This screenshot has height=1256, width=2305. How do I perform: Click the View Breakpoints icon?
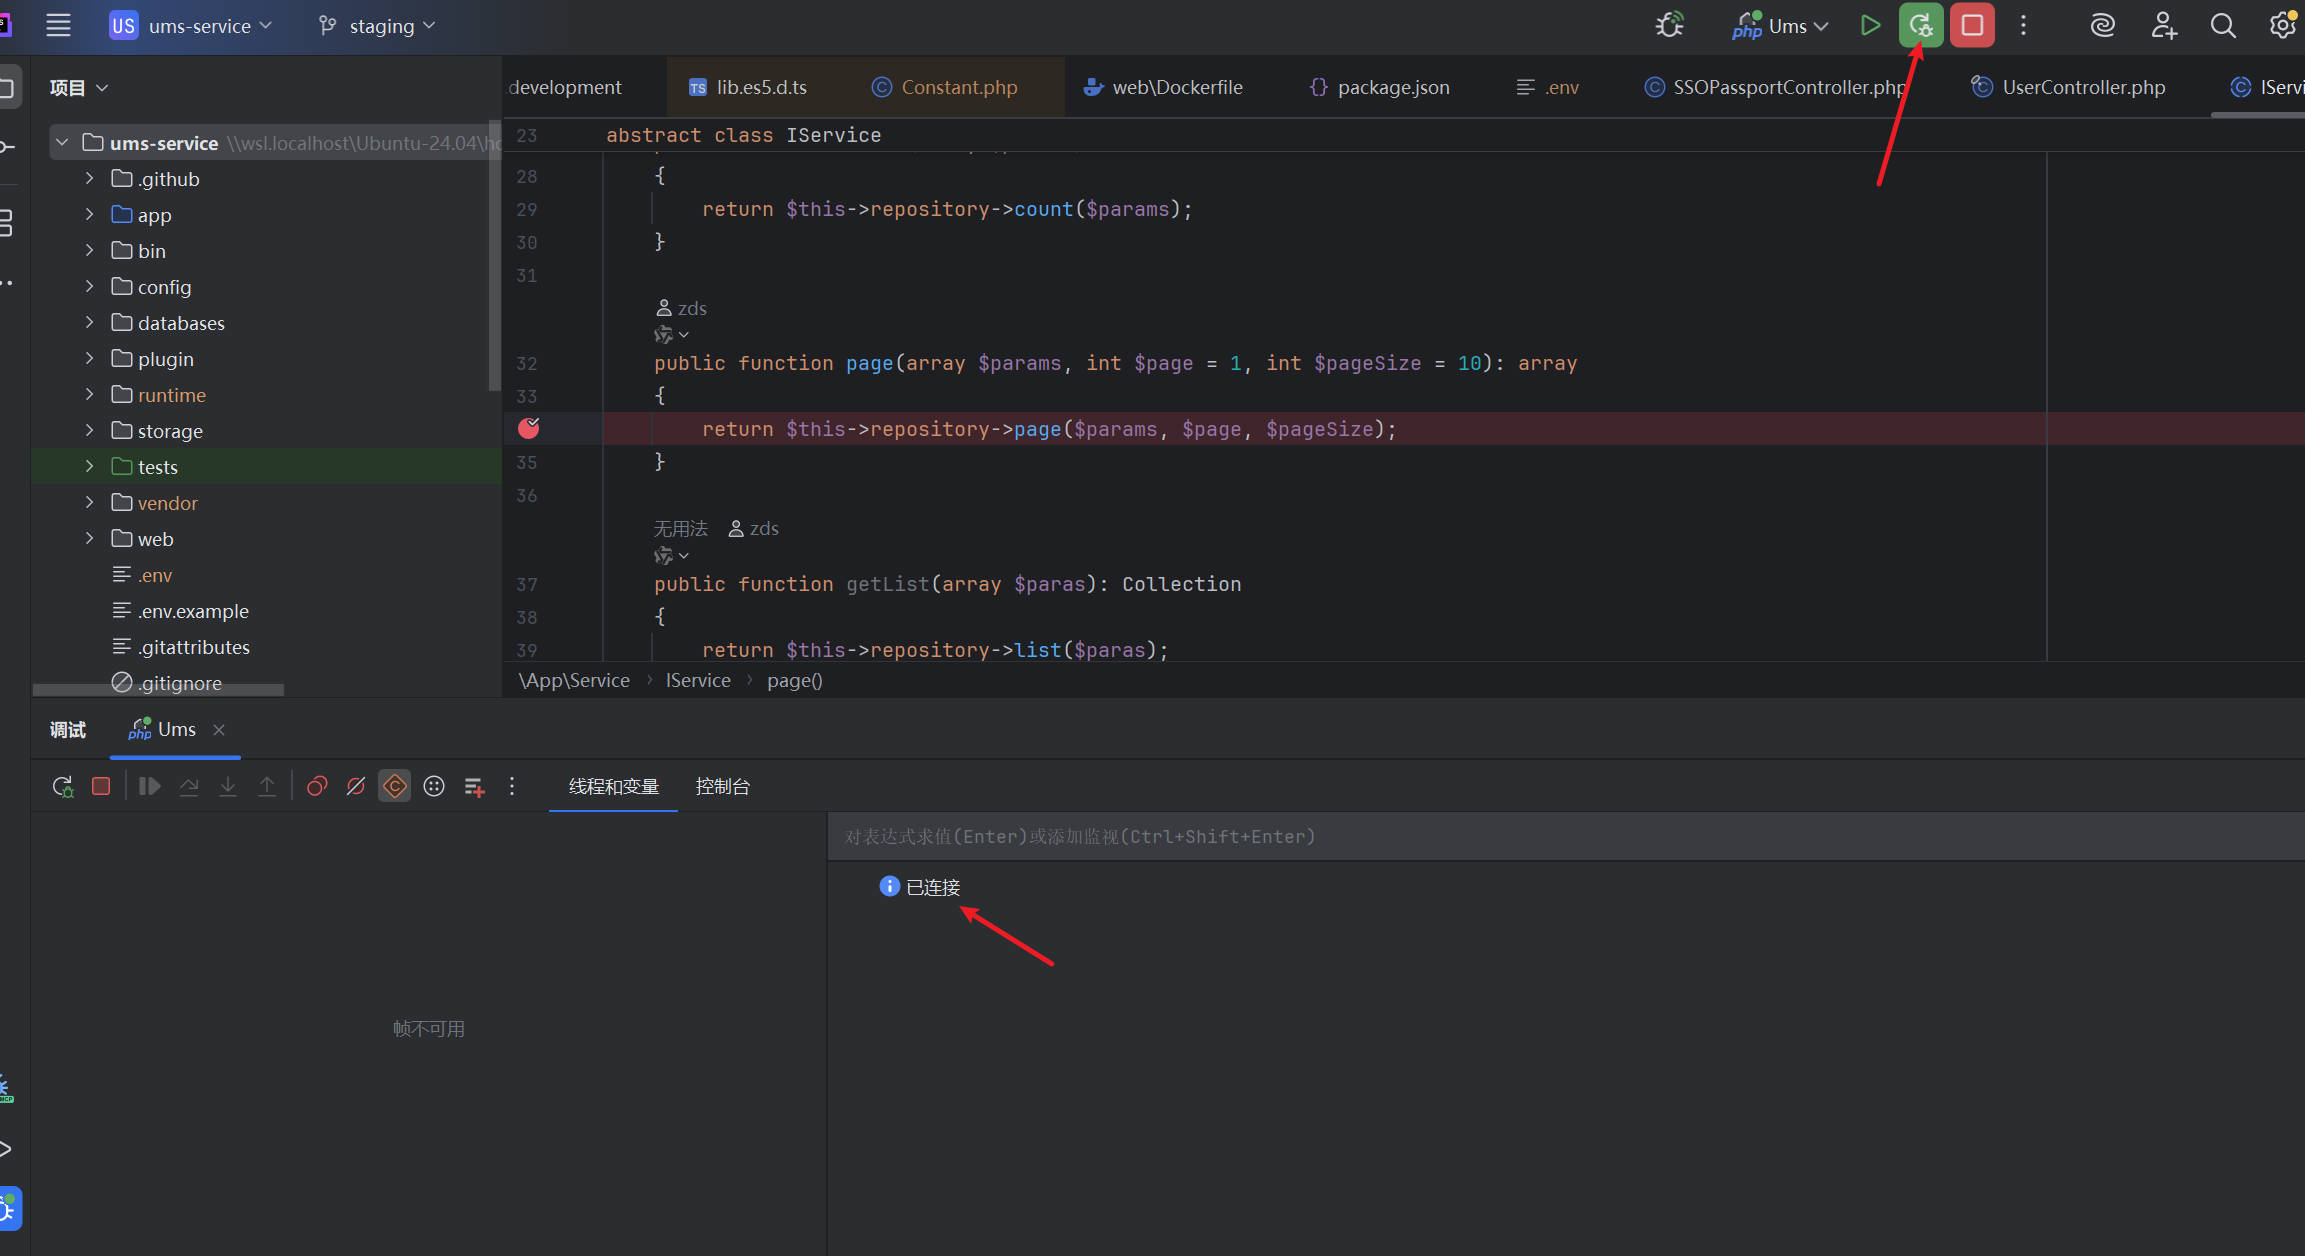point(317,787)
